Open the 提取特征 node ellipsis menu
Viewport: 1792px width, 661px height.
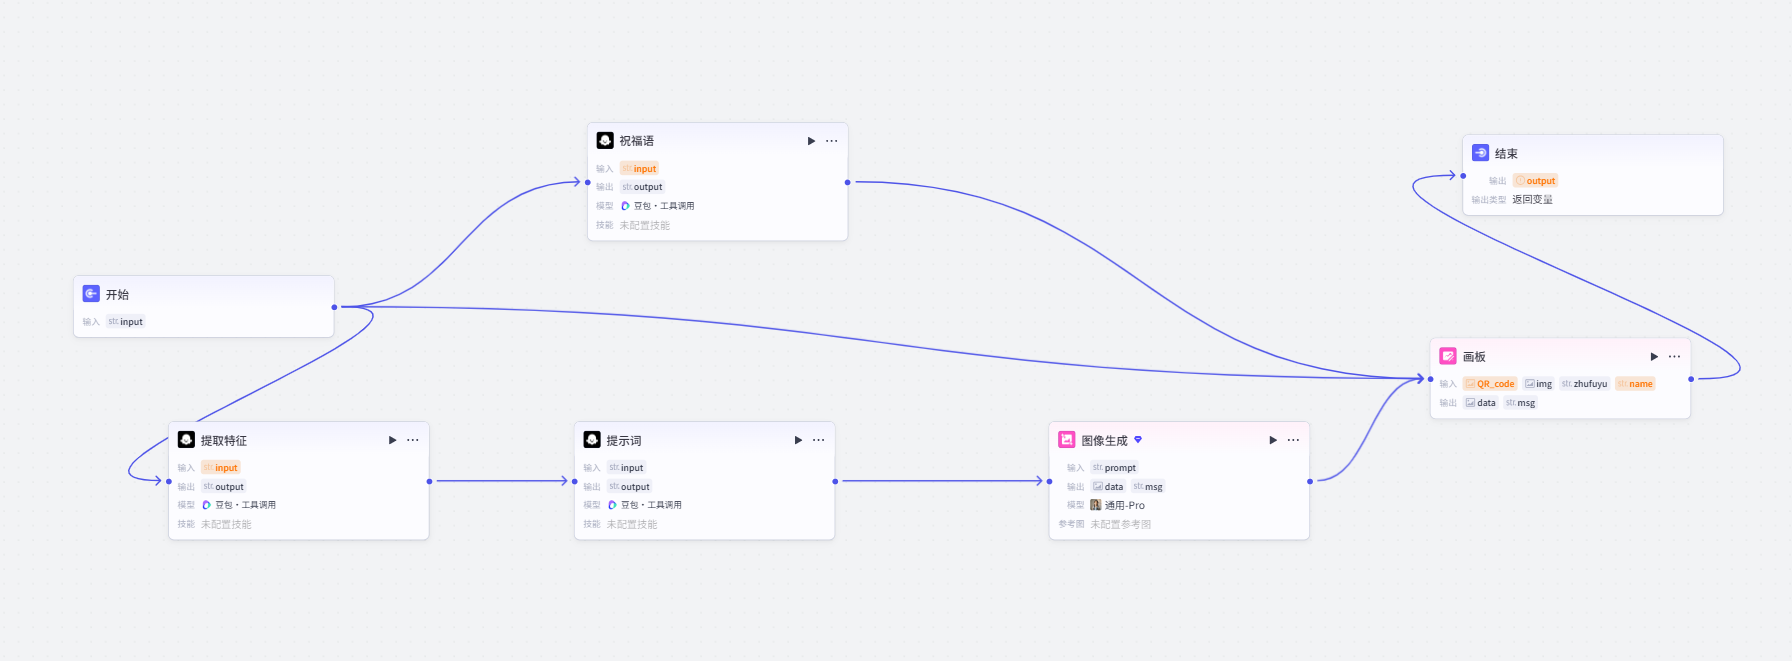pyautogui.click(x=412, y=440)
